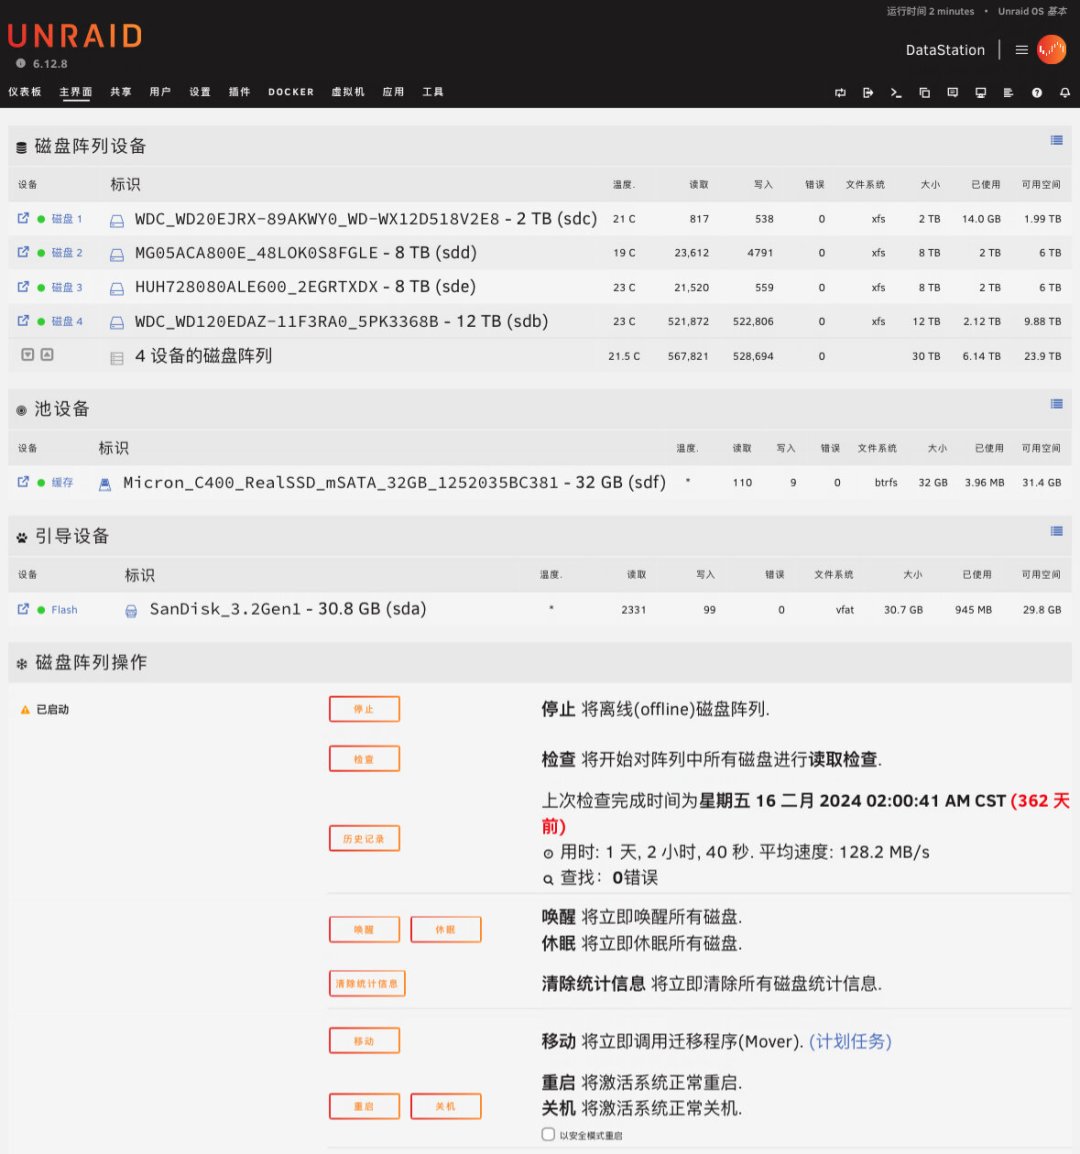Viewport: 1080px width, 1154px height.
Task: Open the Flash device external-link icon
Action: click(x=23, y=609)
